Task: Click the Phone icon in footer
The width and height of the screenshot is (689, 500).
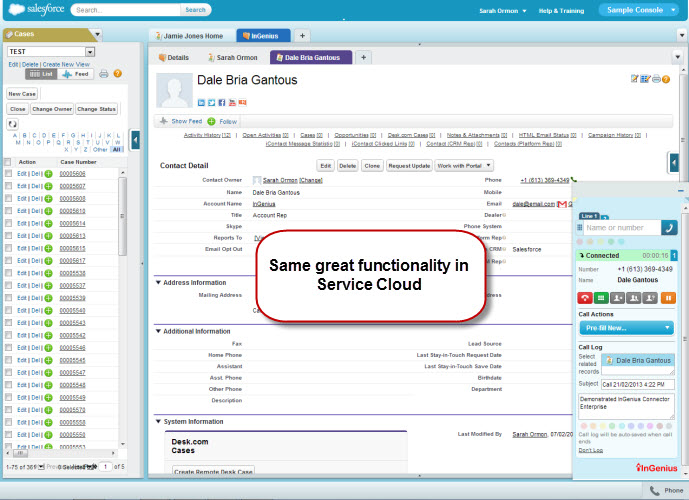Action: click(655, 491)
